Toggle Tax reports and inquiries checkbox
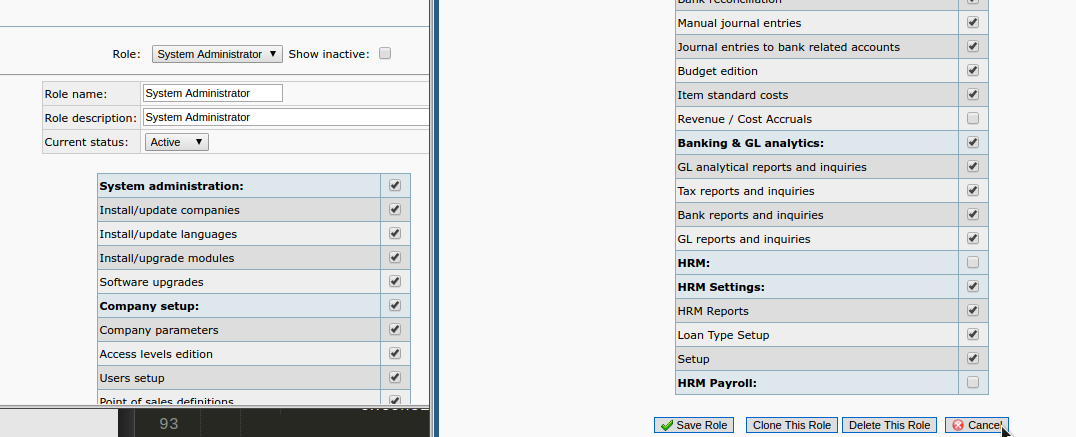The height and width of the screenshot is (437, 1076). 973,191
